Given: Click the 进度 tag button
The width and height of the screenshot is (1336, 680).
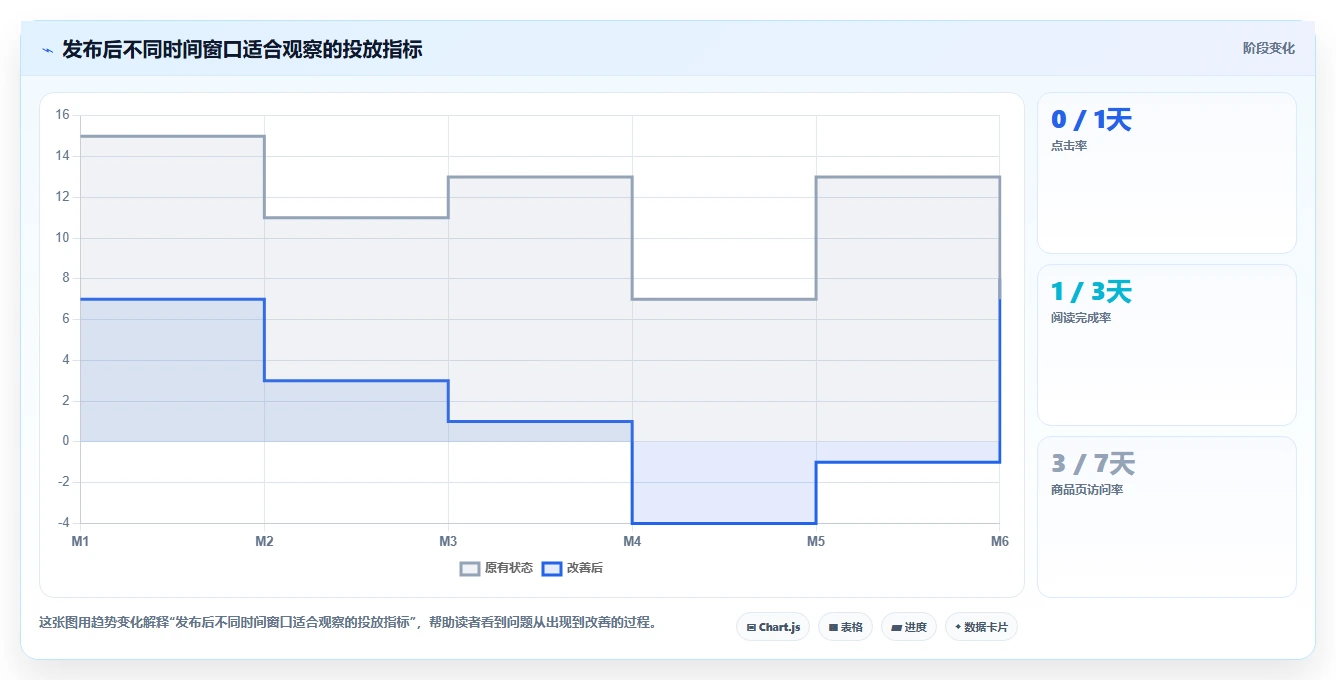Looking at the screenshot, I should 908,627.
